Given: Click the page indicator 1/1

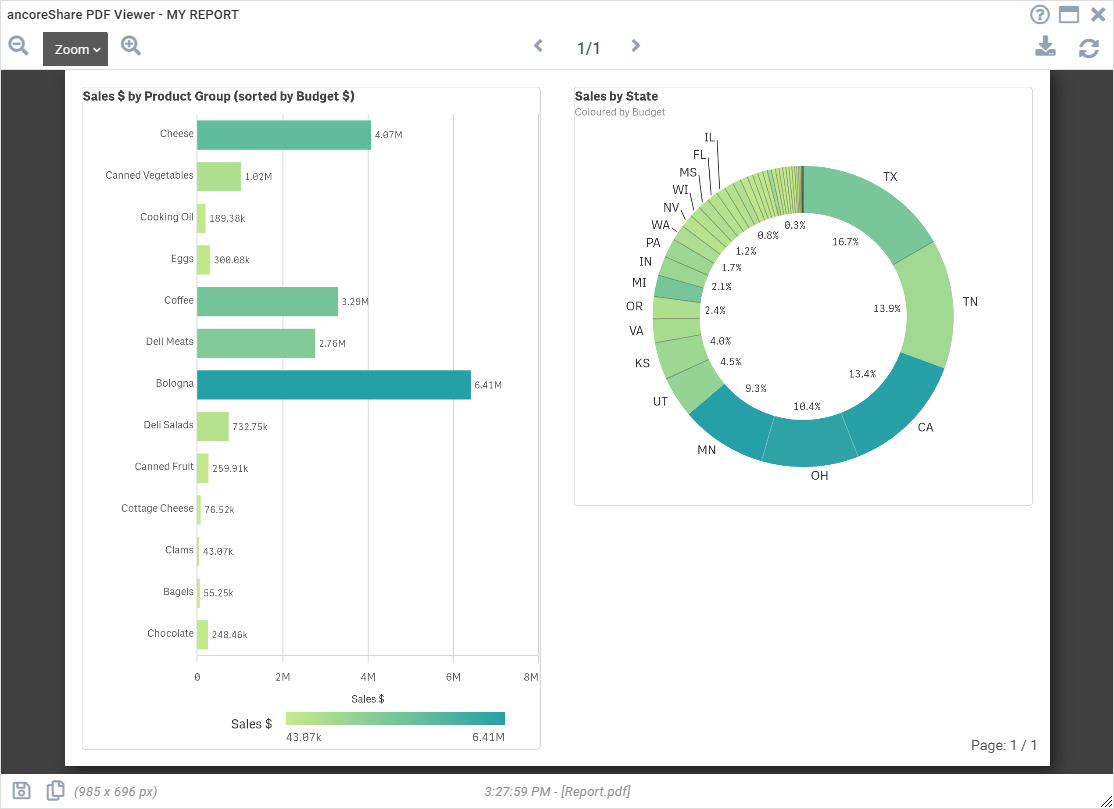Looking at the screenshot, I should tap(588, 48).
